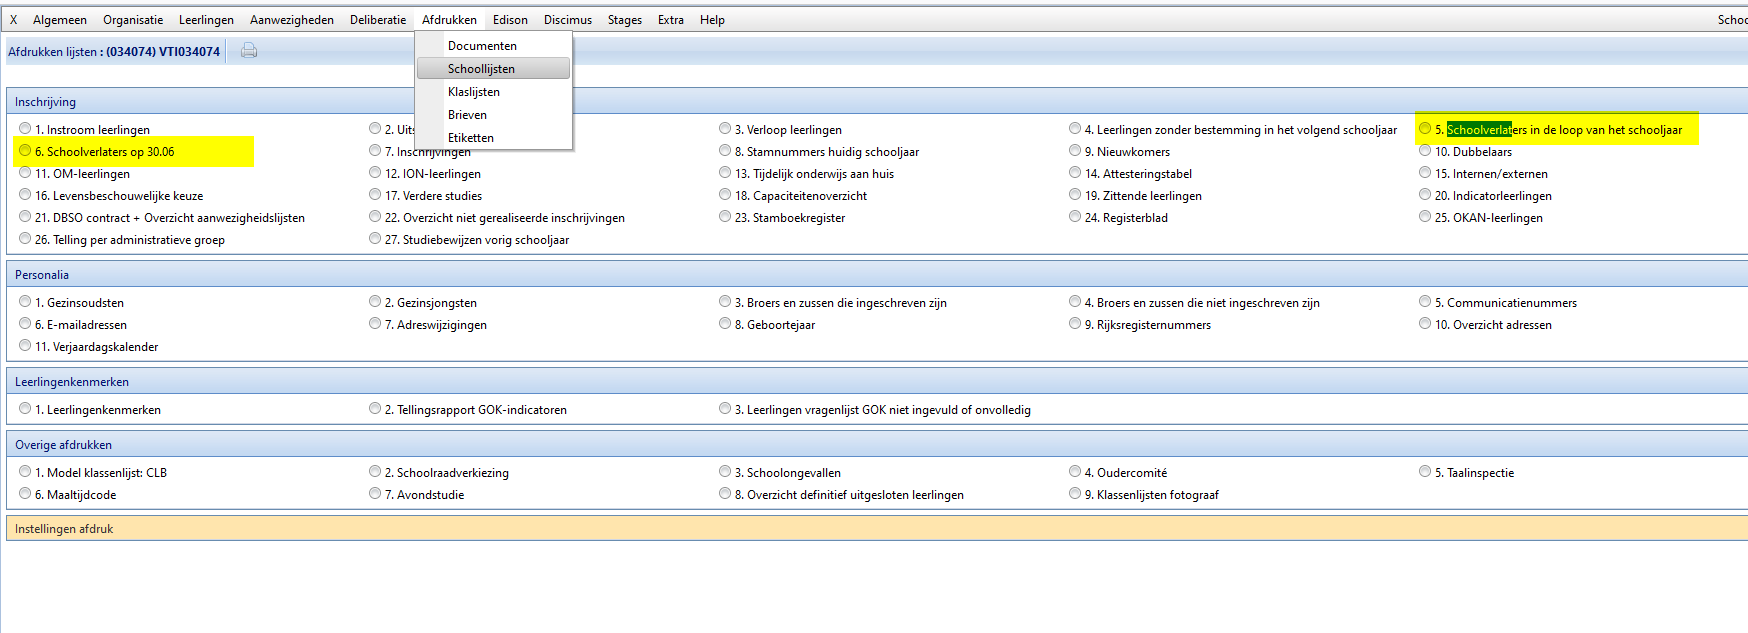The height and width of the screenshot is (633, 1748).
Task: Select 'Etiketten' in the dropdown menu
Action: pyautogui.click(x=471, y=138)
